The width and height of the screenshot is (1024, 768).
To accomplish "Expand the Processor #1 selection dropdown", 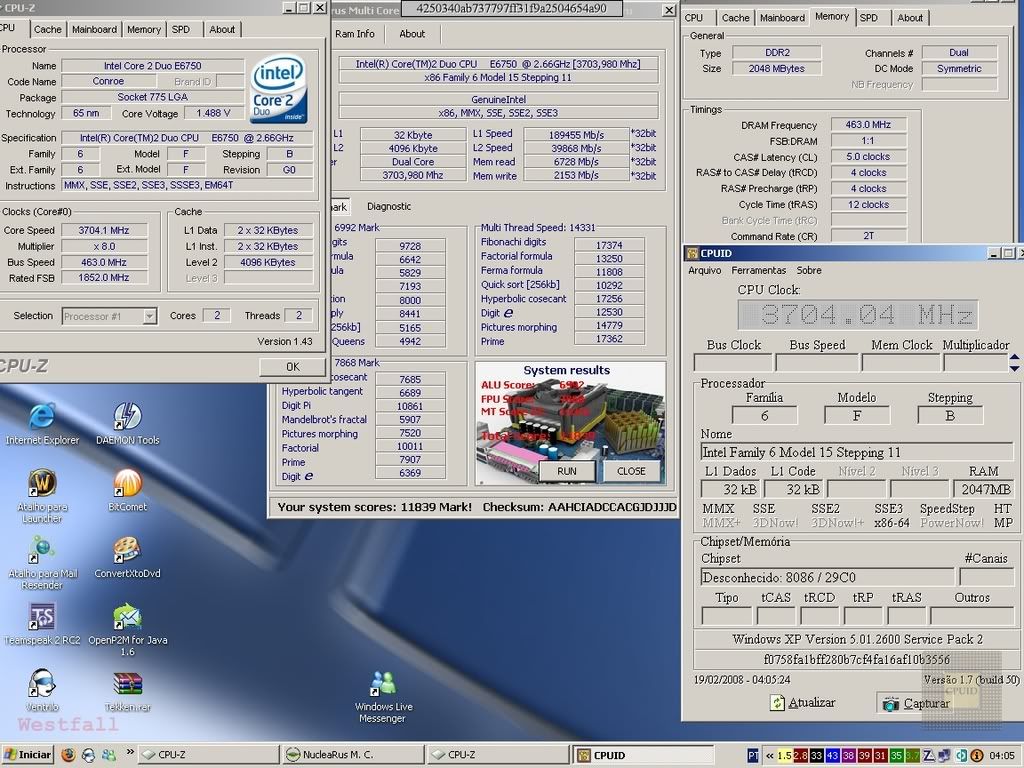I will pyautogui.click(x=149, y=316).
